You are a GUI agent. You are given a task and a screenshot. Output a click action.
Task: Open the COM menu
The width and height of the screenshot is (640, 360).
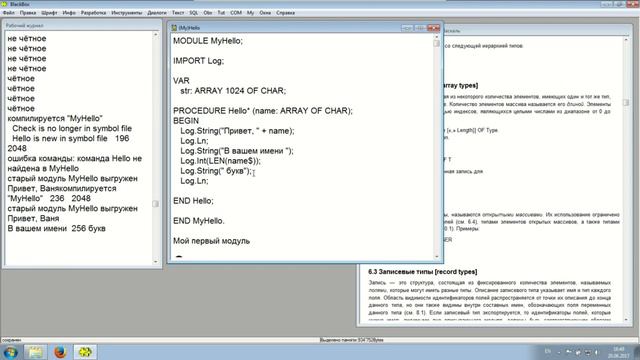236,13
